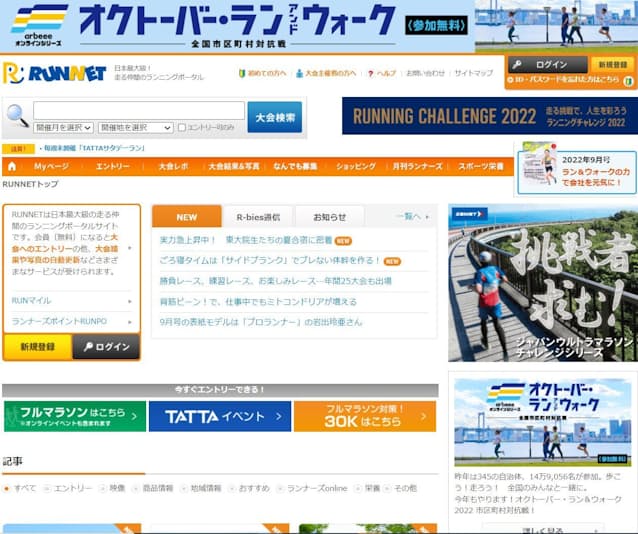Open first-time visitors beginner mark link
The width and height of the screenshot is (638, 534).
pos(262,74)
